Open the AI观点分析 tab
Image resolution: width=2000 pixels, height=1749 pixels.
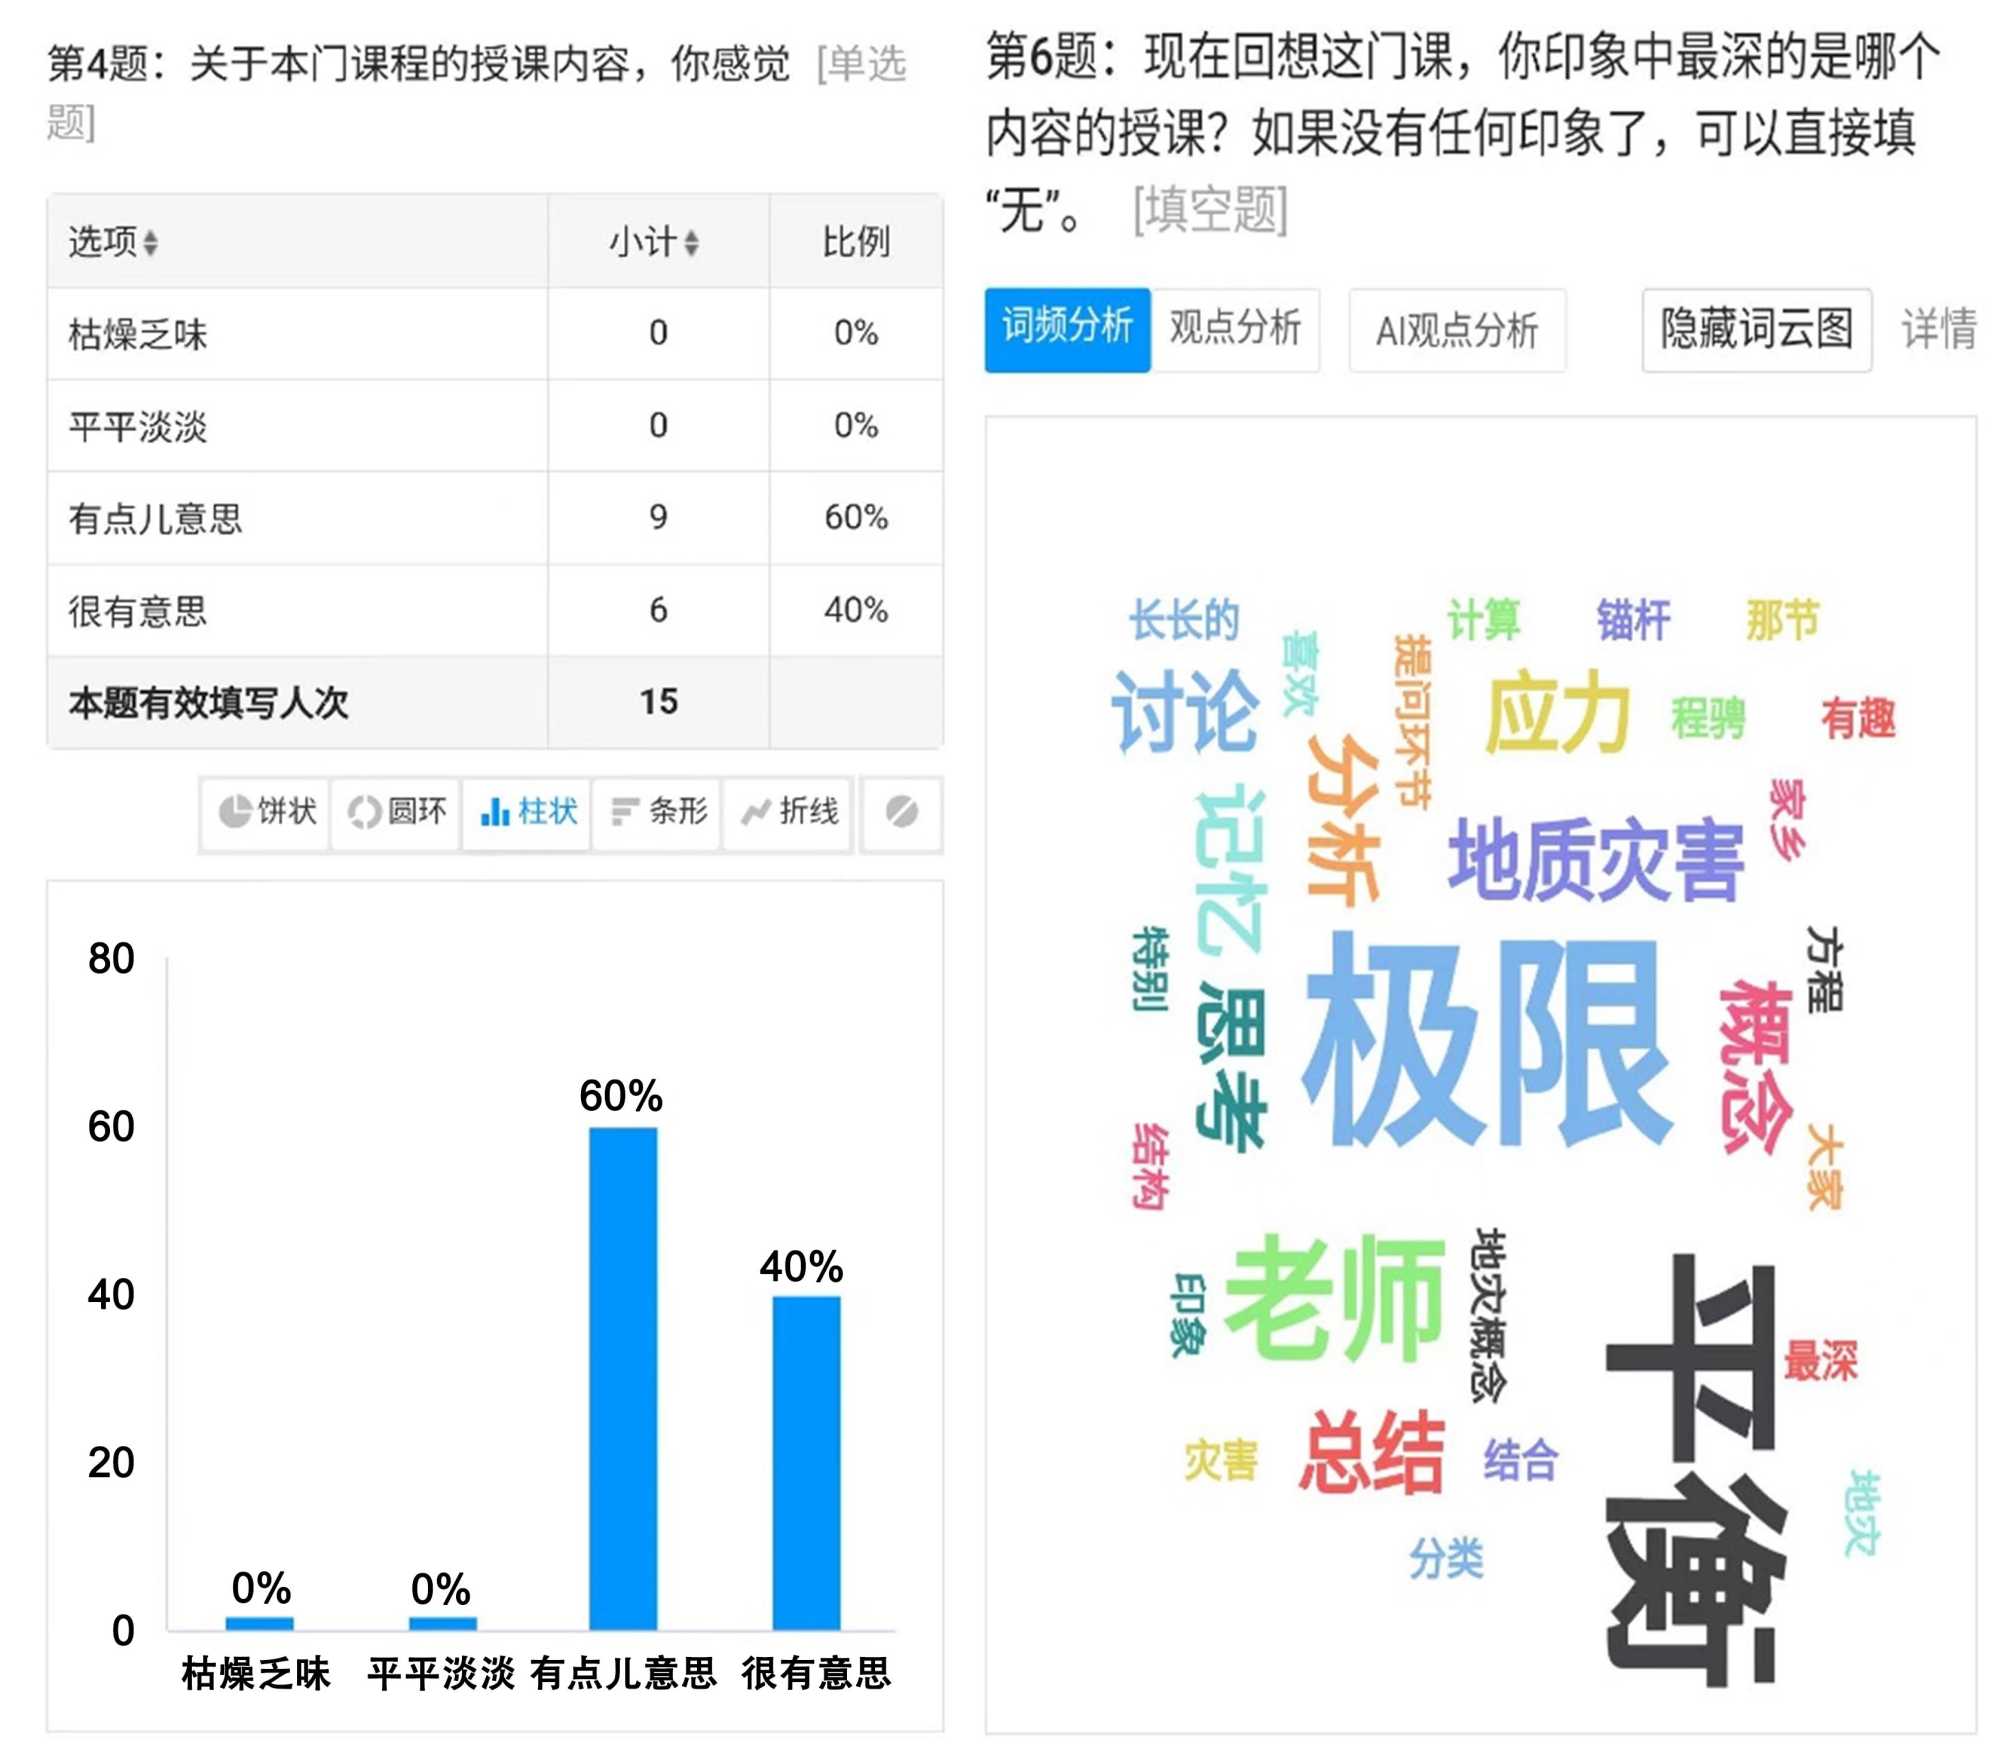[1456, 330]
